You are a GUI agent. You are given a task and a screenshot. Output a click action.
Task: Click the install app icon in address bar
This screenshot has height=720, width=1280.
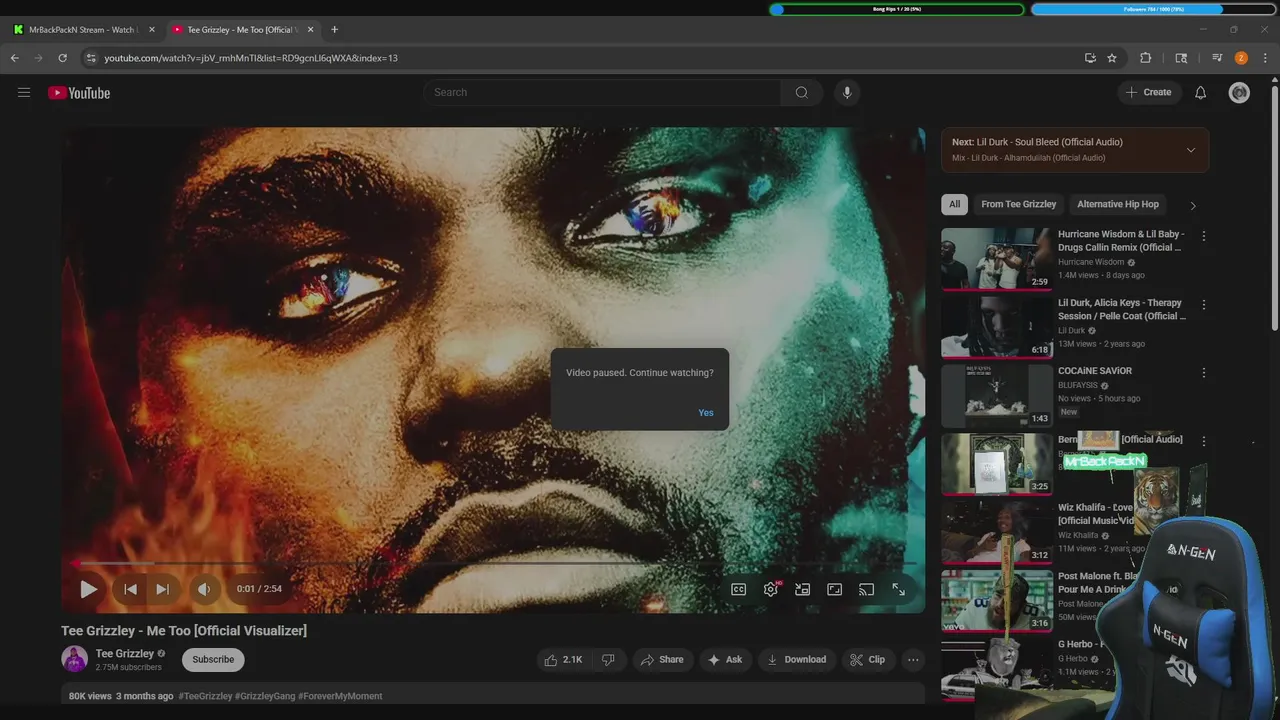click(x=1090, y=58)
